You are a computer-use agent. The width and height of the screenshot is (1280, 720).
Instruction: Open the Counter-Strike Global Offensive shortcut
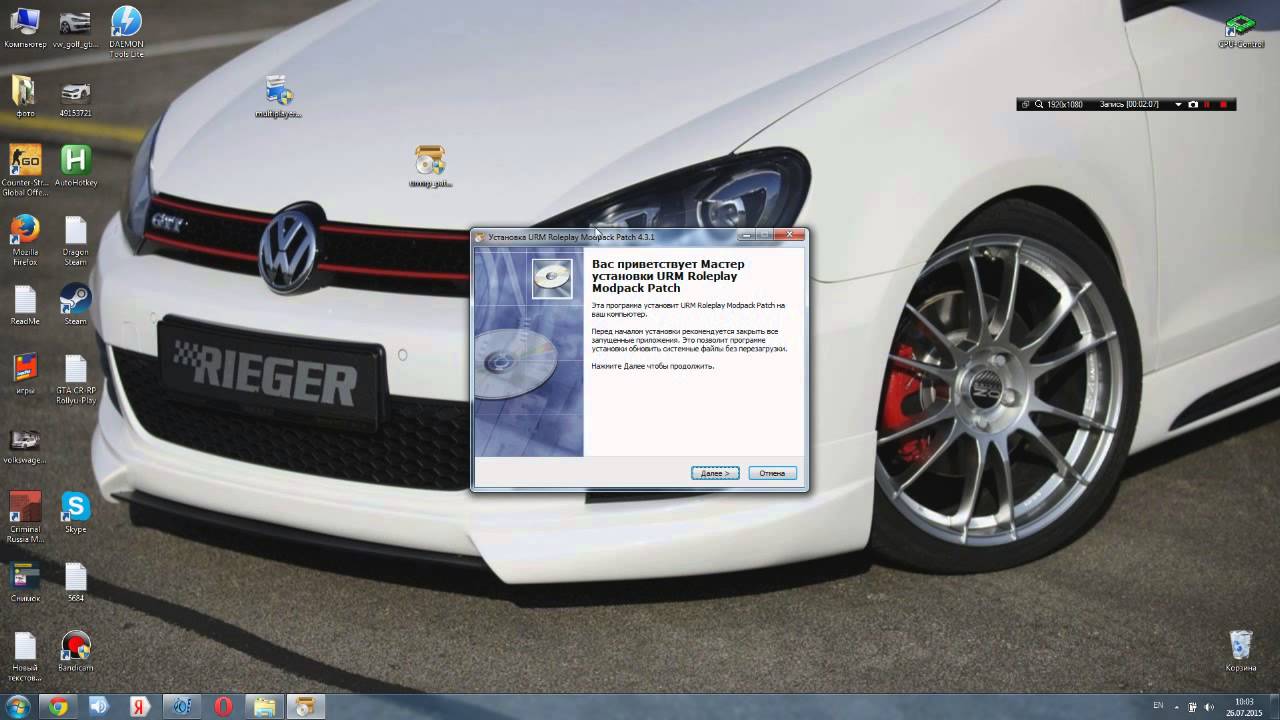tap(25, 170)
